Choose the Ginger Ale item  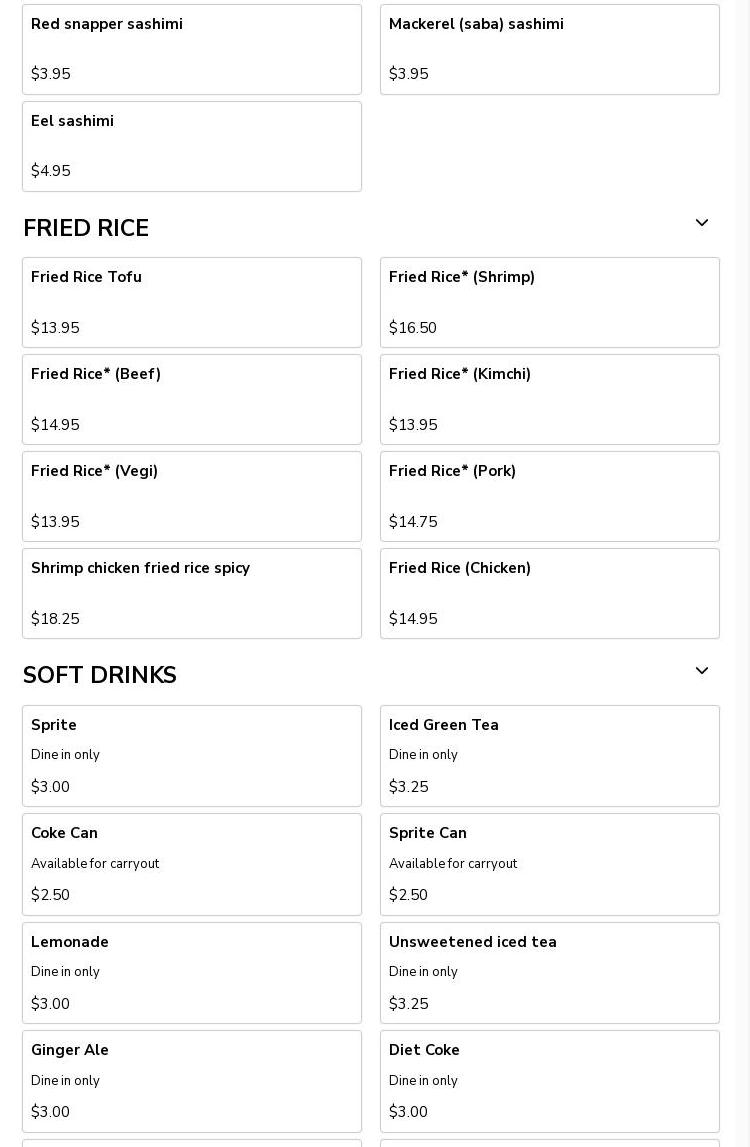(192, 1081)
